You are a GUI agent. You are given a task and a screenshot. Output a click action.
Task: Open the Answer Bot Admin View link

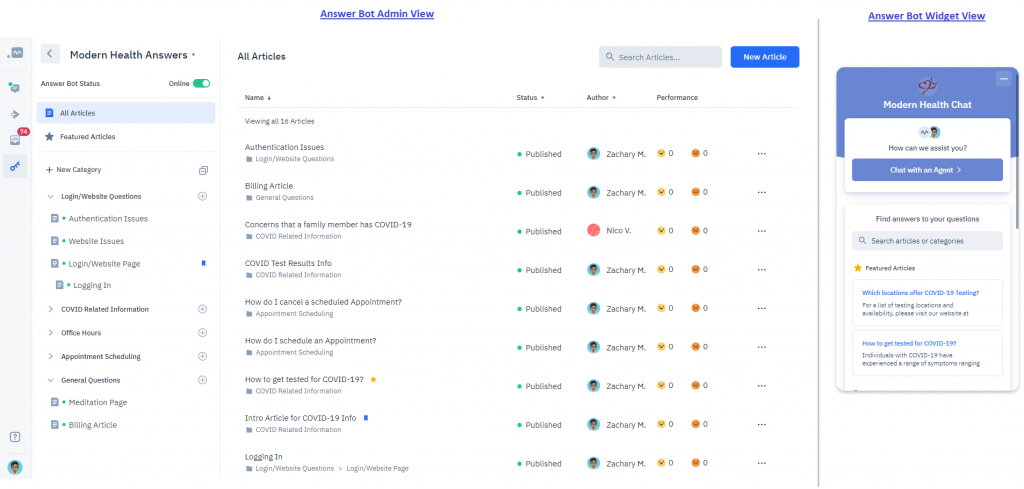(377, 14)
